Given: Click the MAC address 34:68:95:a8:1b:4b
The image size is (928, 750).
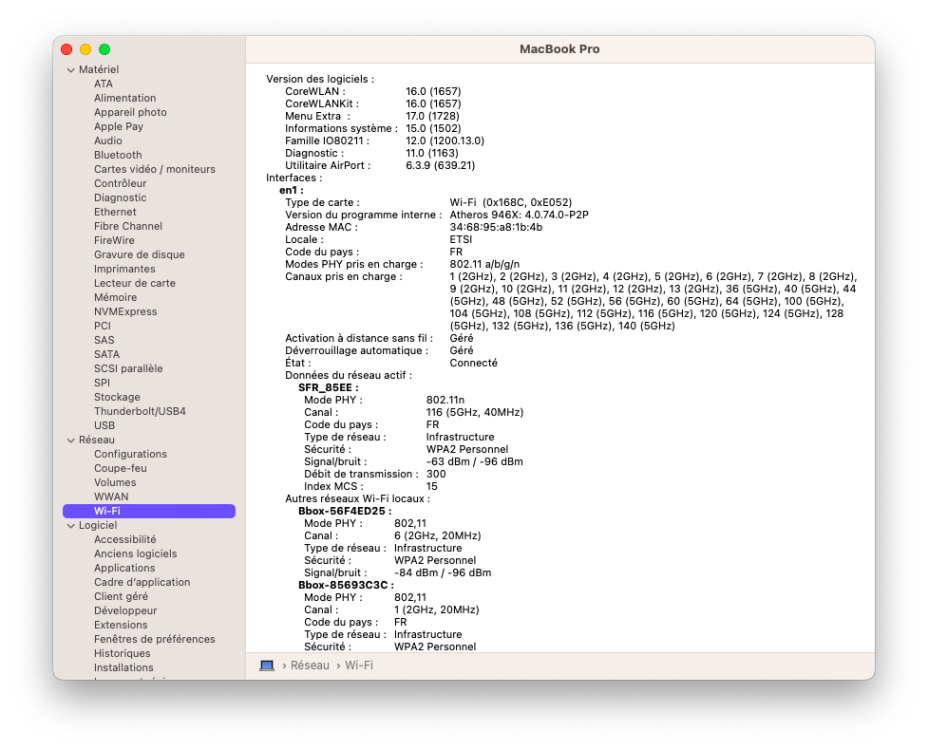Looking at the screenshot, I should 496,227.
